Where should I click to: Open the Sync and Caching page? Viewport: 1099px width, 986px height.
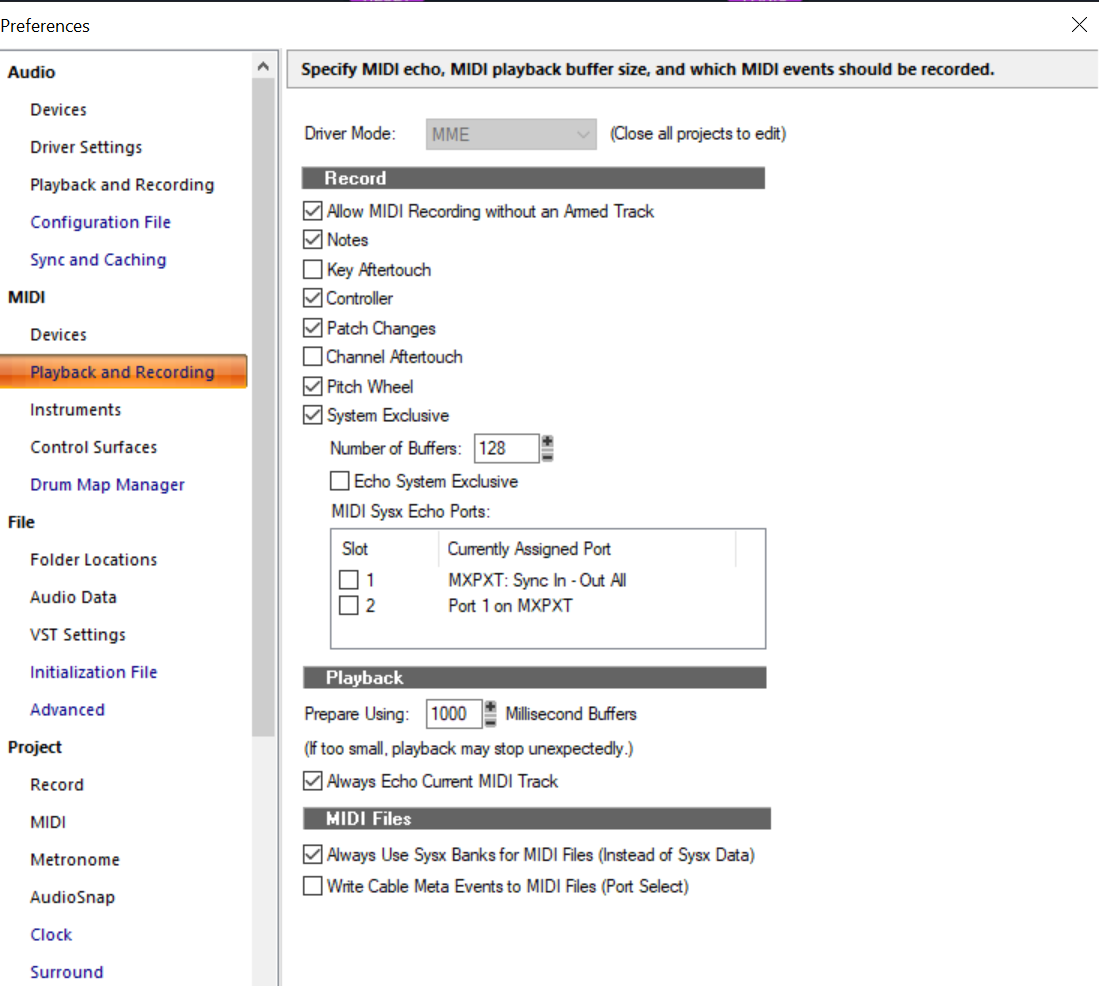coord(98,260)
